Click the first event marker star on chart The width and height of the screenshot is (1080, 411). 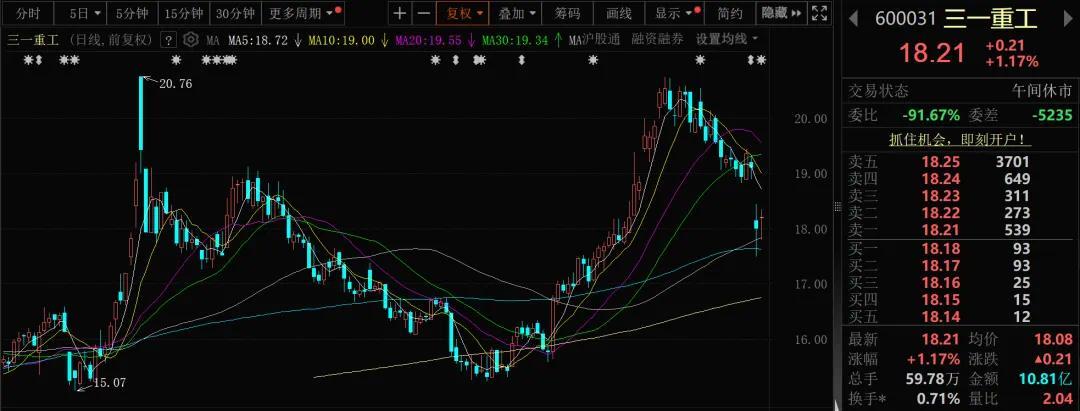[x=29, y=61]
